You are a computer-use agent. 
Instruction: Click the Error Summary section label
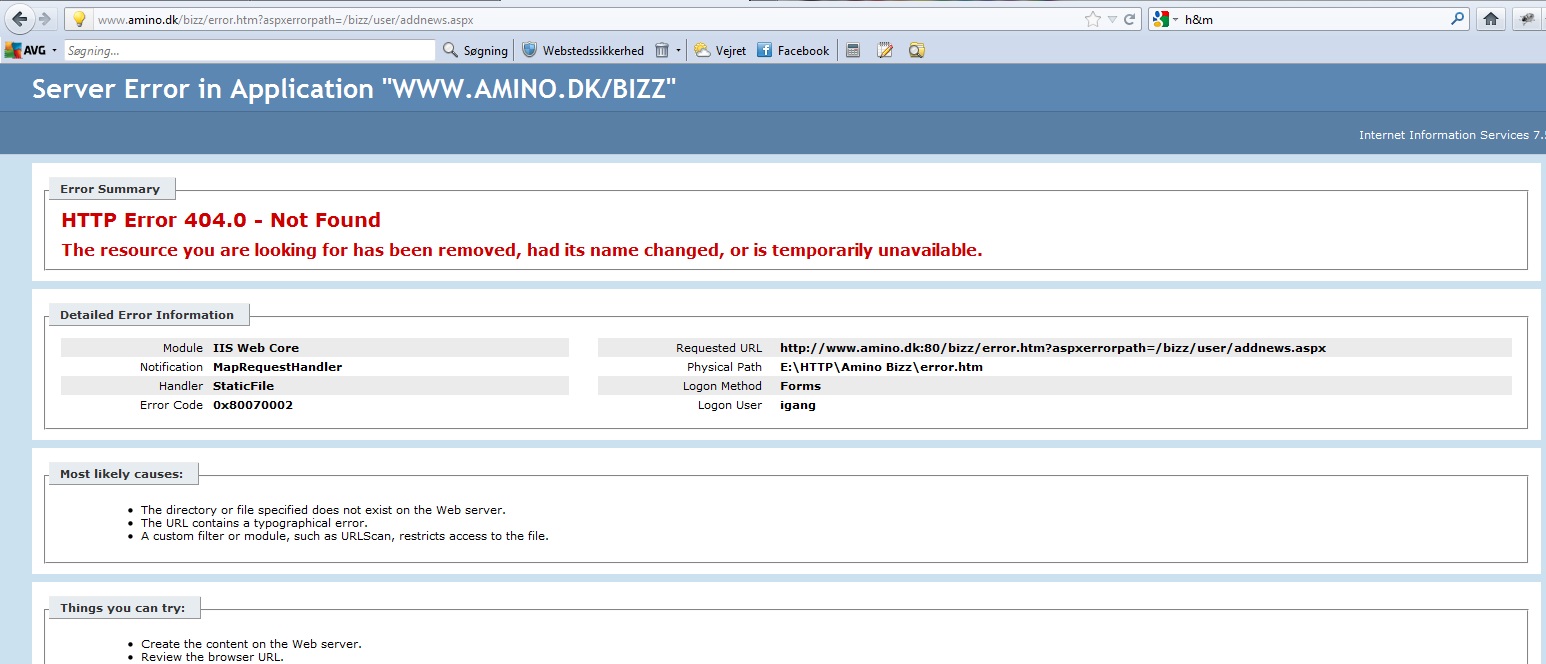click(110, 189)
